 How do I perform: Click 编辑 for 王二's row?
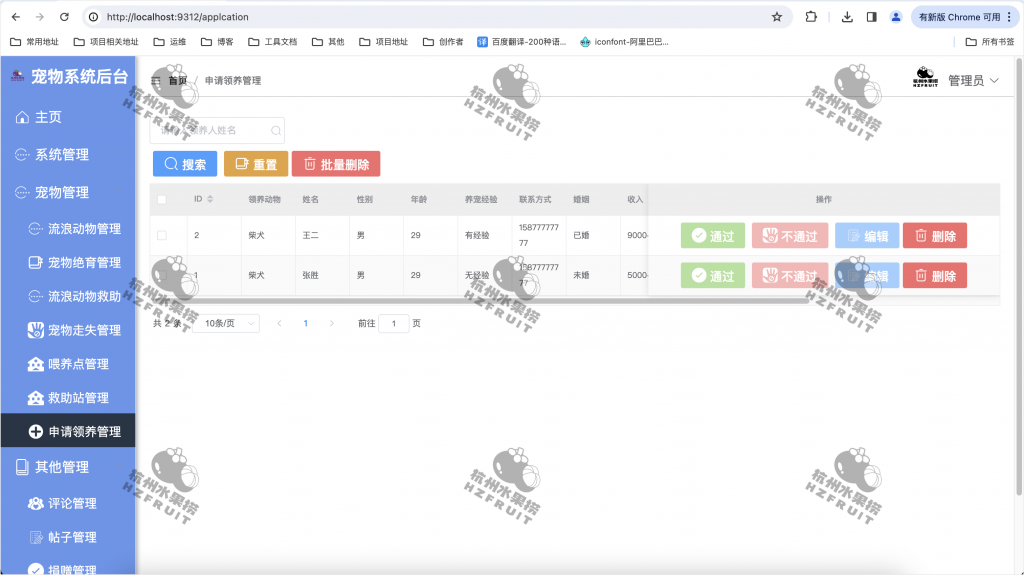point(867,236)
